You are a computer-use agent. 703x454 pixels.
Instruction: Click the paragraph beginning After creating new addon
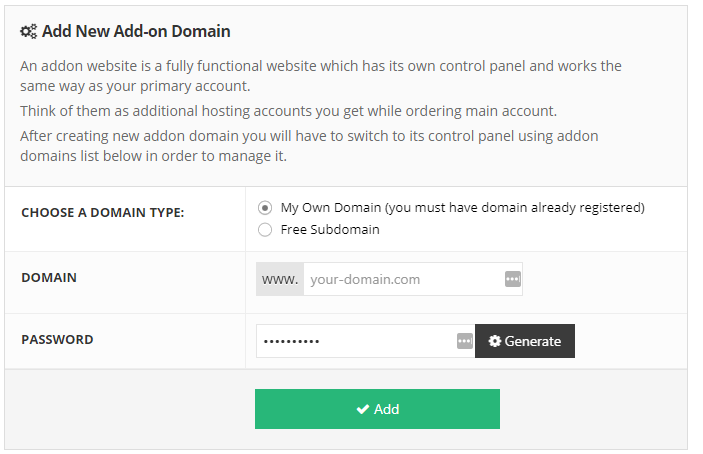pos(309,146)
